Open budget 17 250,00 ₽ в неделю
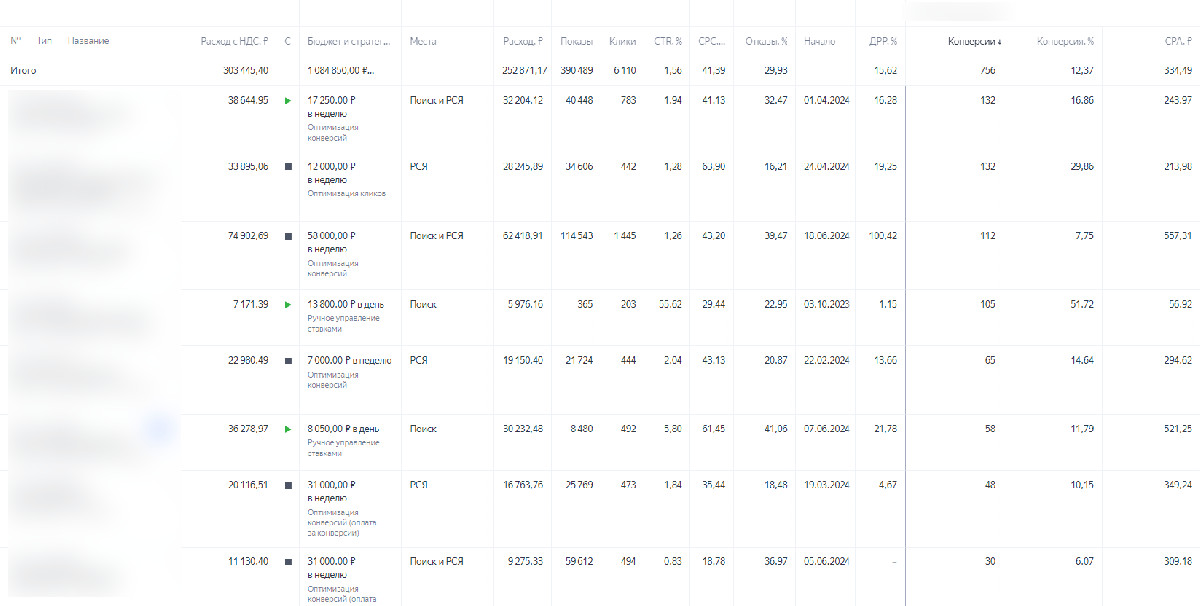The image size is (1200, 606). [x=333, y=101]
